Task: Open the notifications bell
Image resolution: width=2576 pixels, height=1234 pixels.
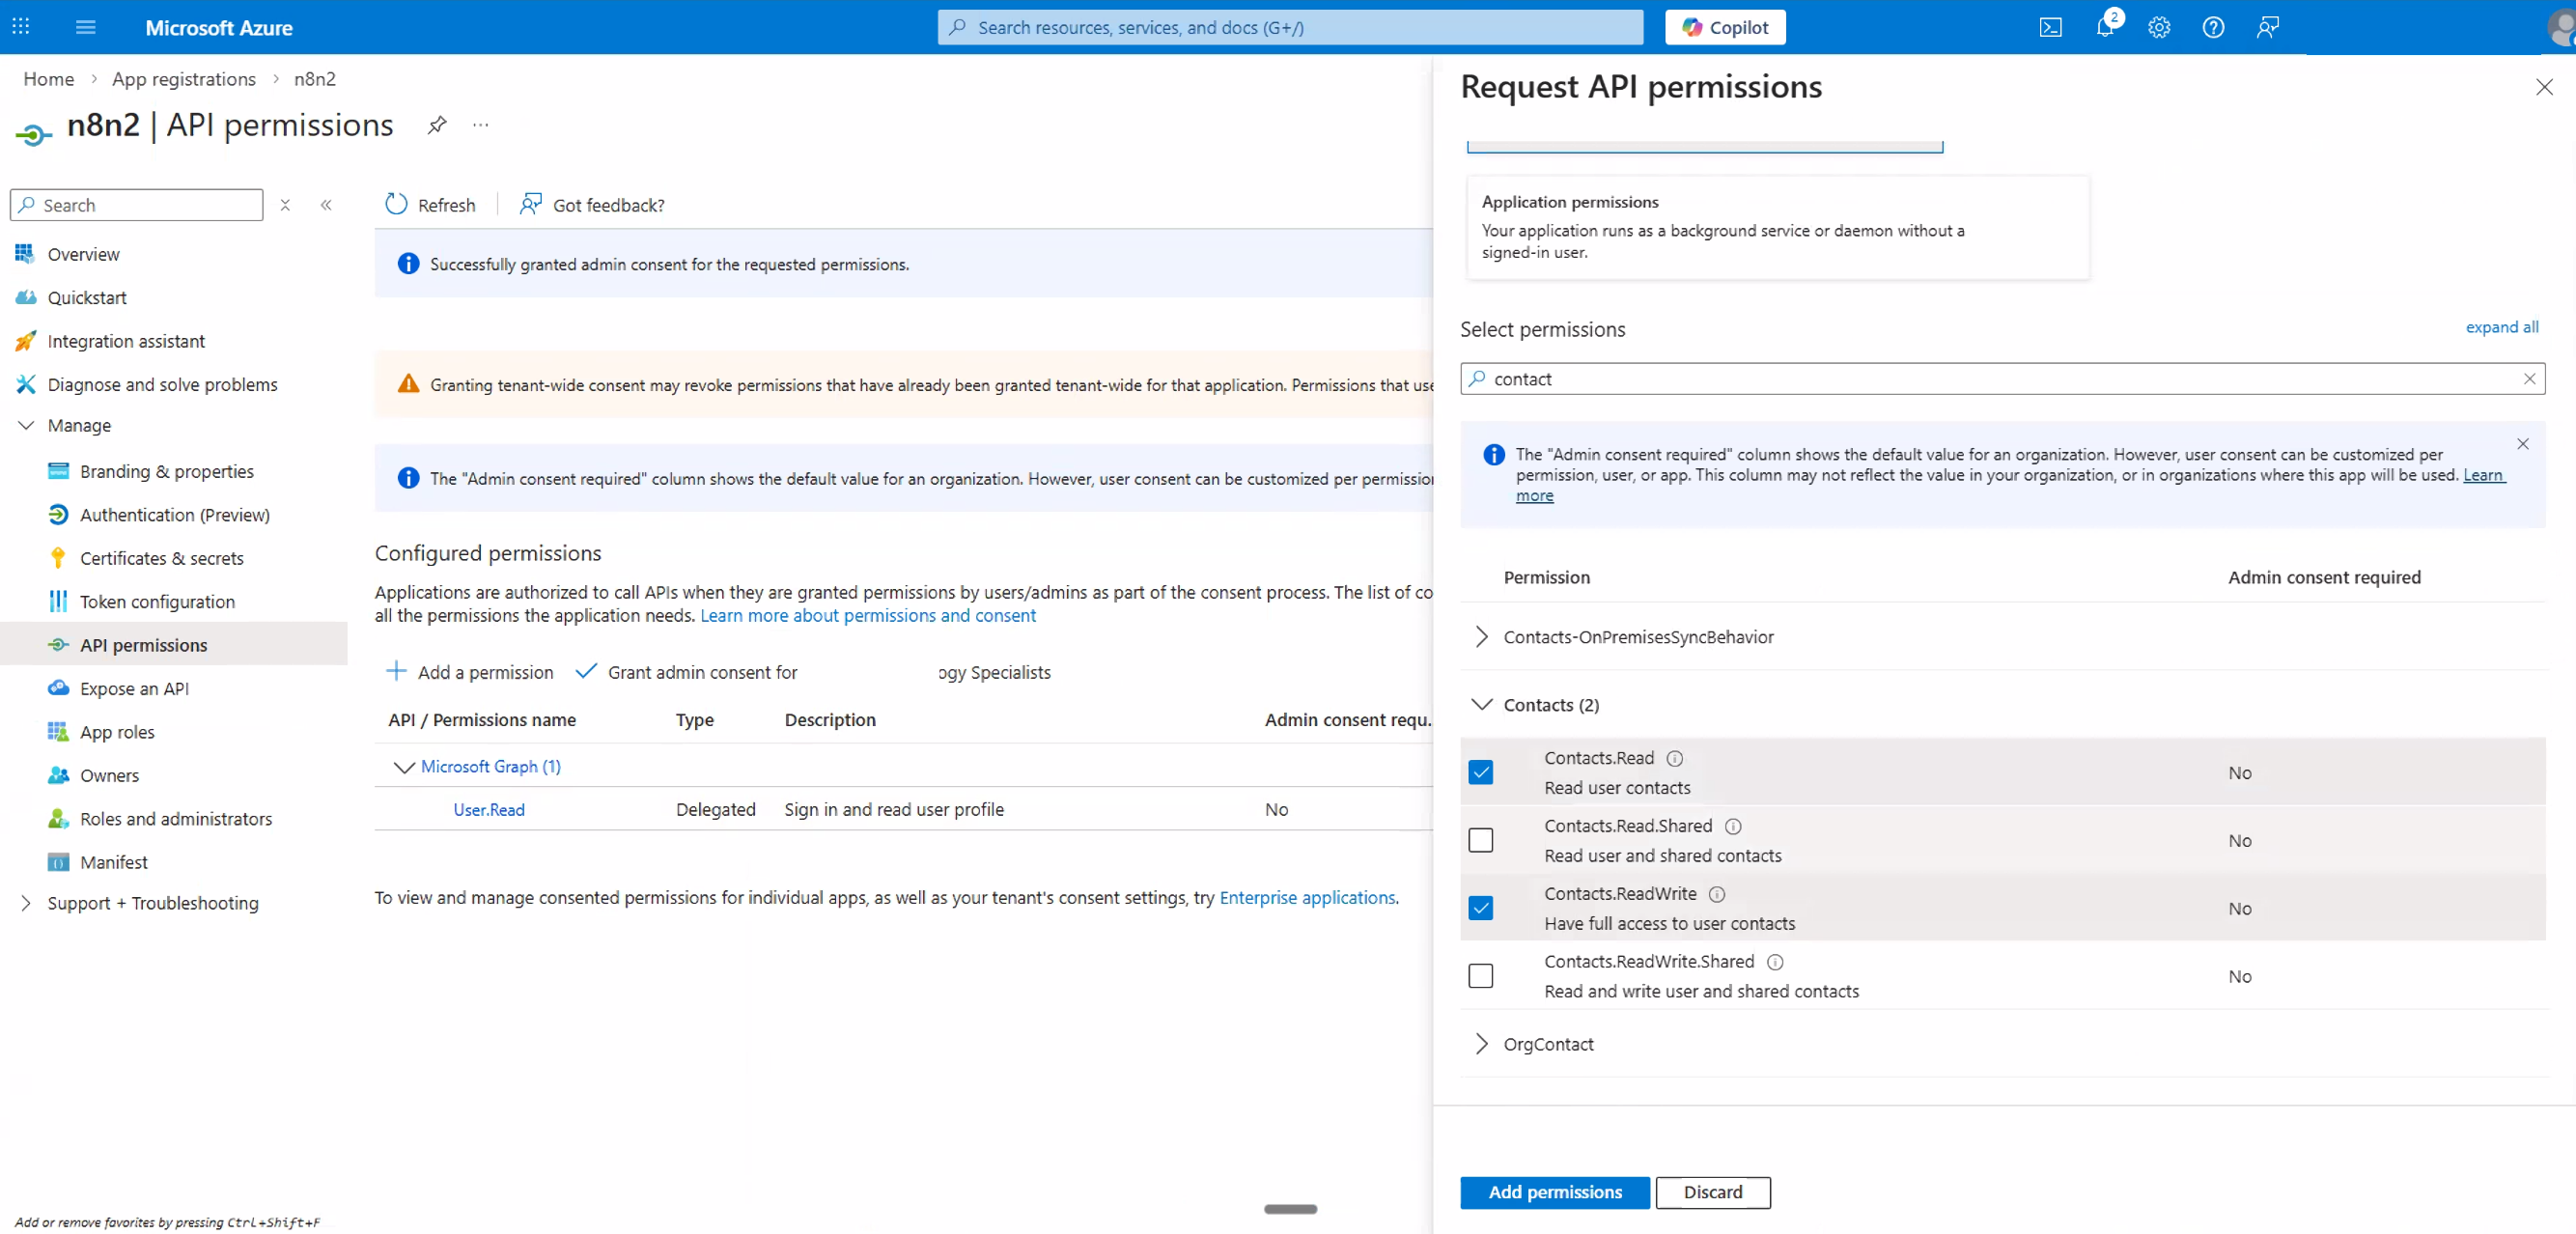Action: coord(2105,28)
